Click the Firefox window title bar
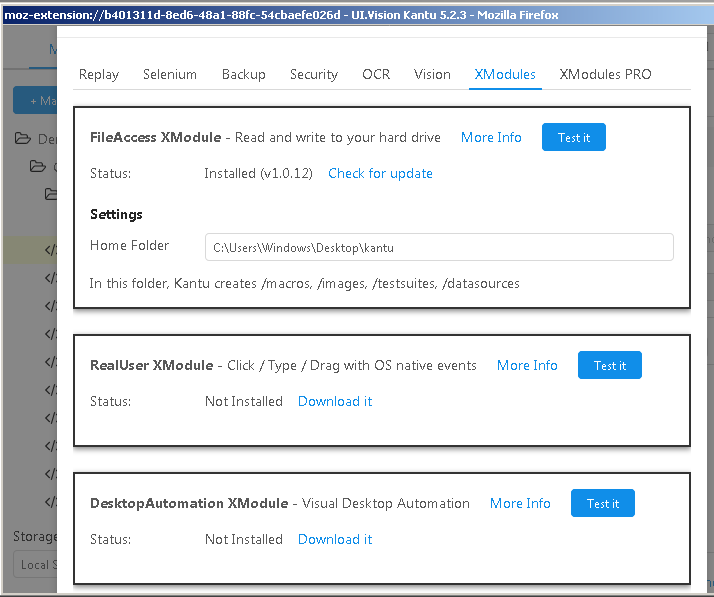The height and width of the screenshot is (597, 714). [357, 15]
